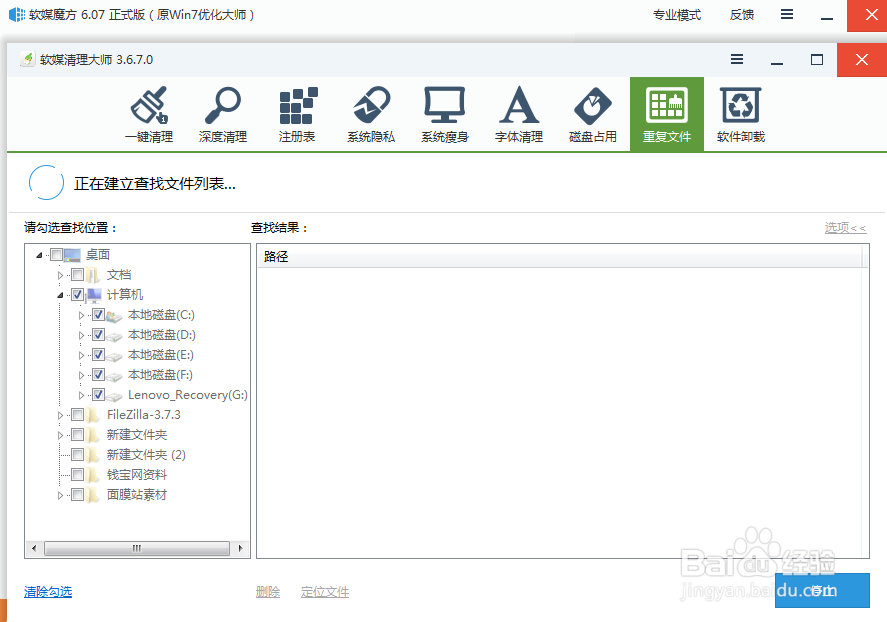
Task: Click the horizontal scrollbar under the folder tree
Action: tap(137, 548)
